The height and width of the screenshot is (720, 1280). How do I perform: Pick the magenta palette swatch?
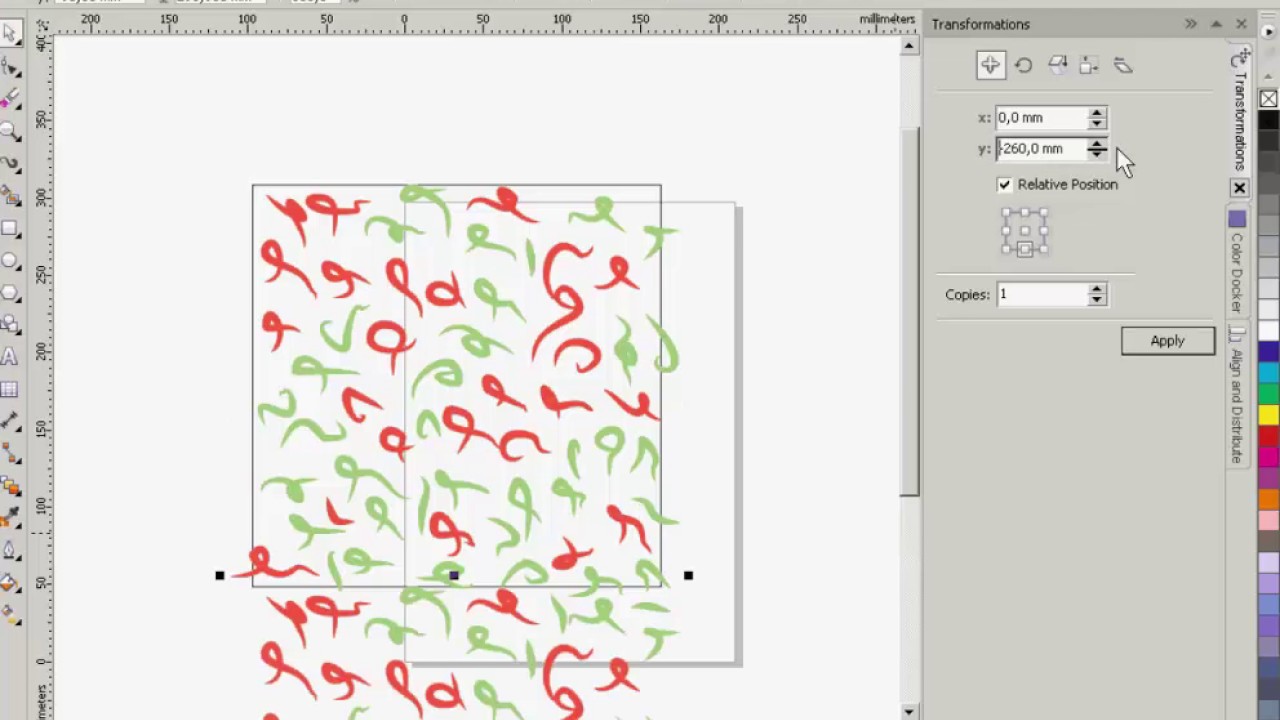[x=1269, y=456]
